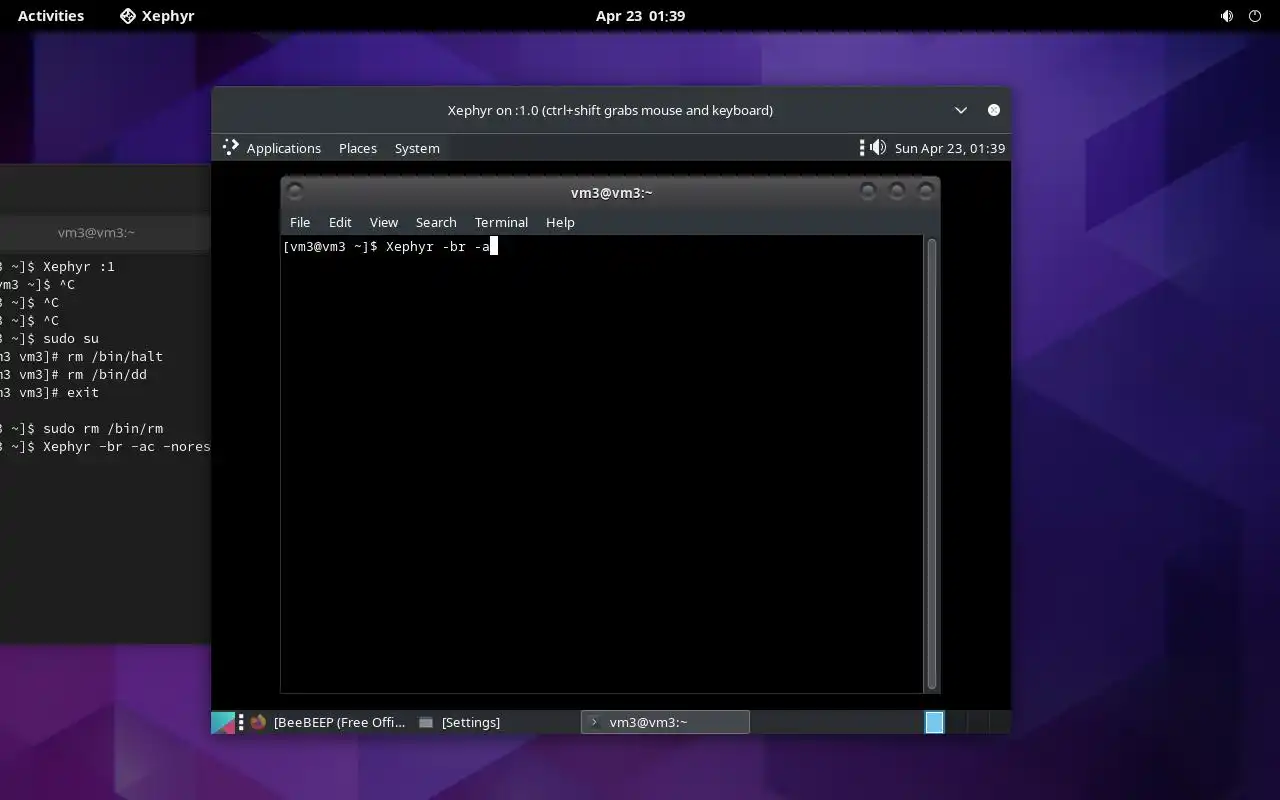
Task: Close the inner vm3@vm3 terminal window
Action: click(x=926, y=191)
